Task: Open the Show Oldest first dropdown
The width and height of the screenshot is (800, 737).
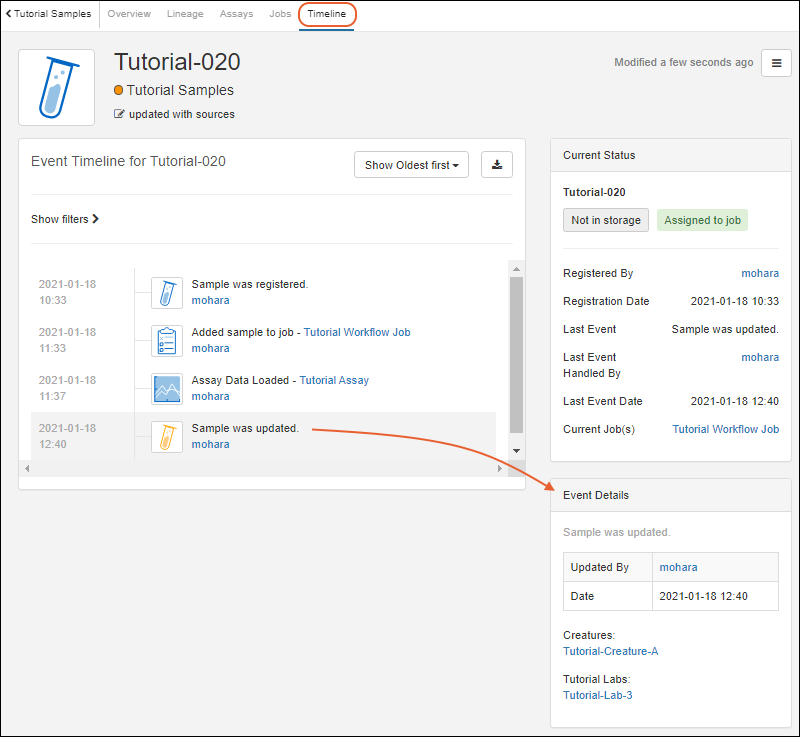Action: (411, 165)
